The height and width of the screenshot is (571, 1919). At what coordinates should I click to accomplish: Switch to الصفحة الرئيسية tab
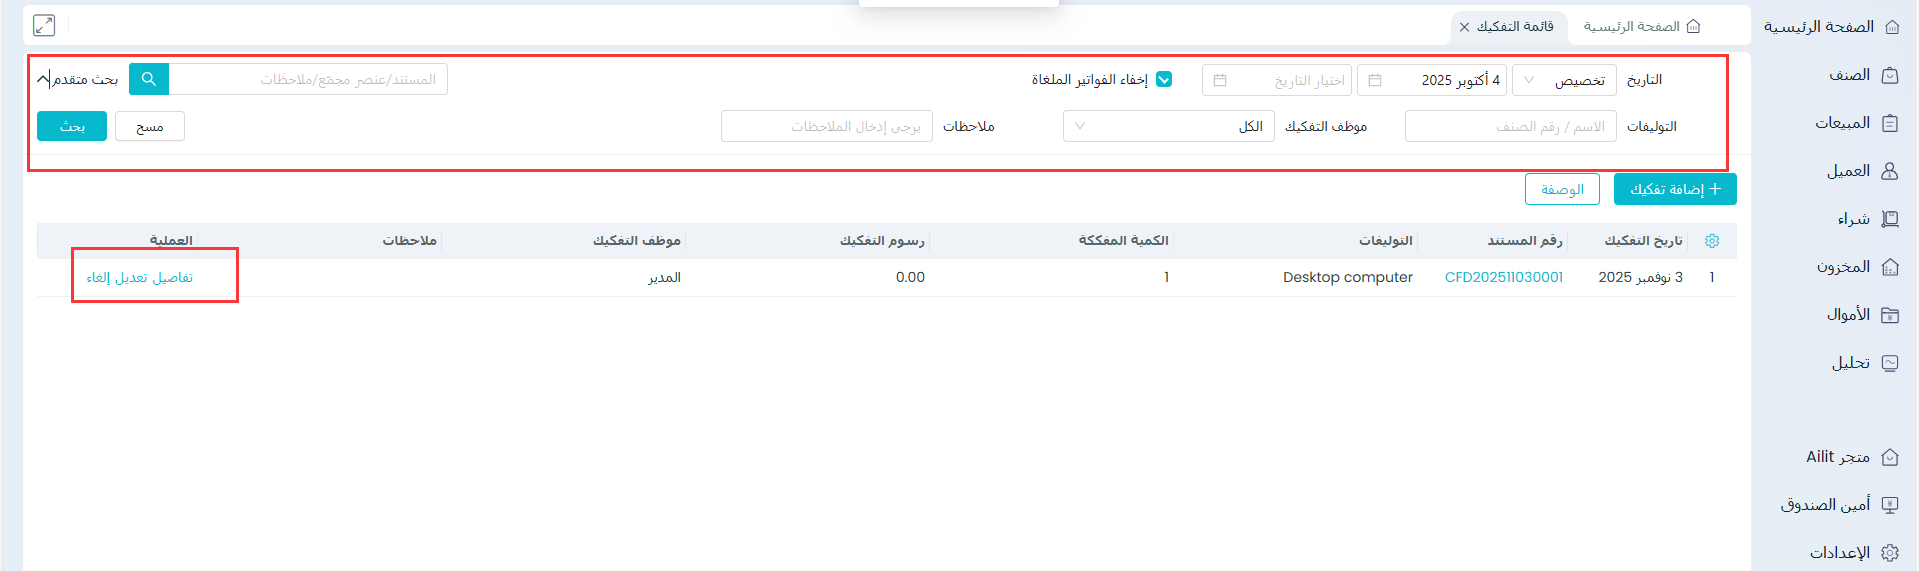click(1641, 27)
